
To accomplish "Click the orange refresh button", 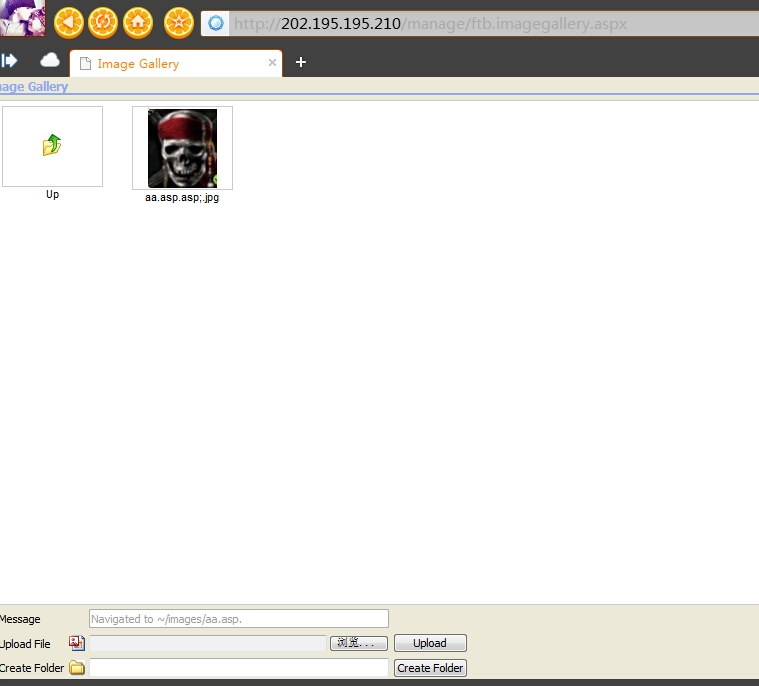I will tap(103, 22).
